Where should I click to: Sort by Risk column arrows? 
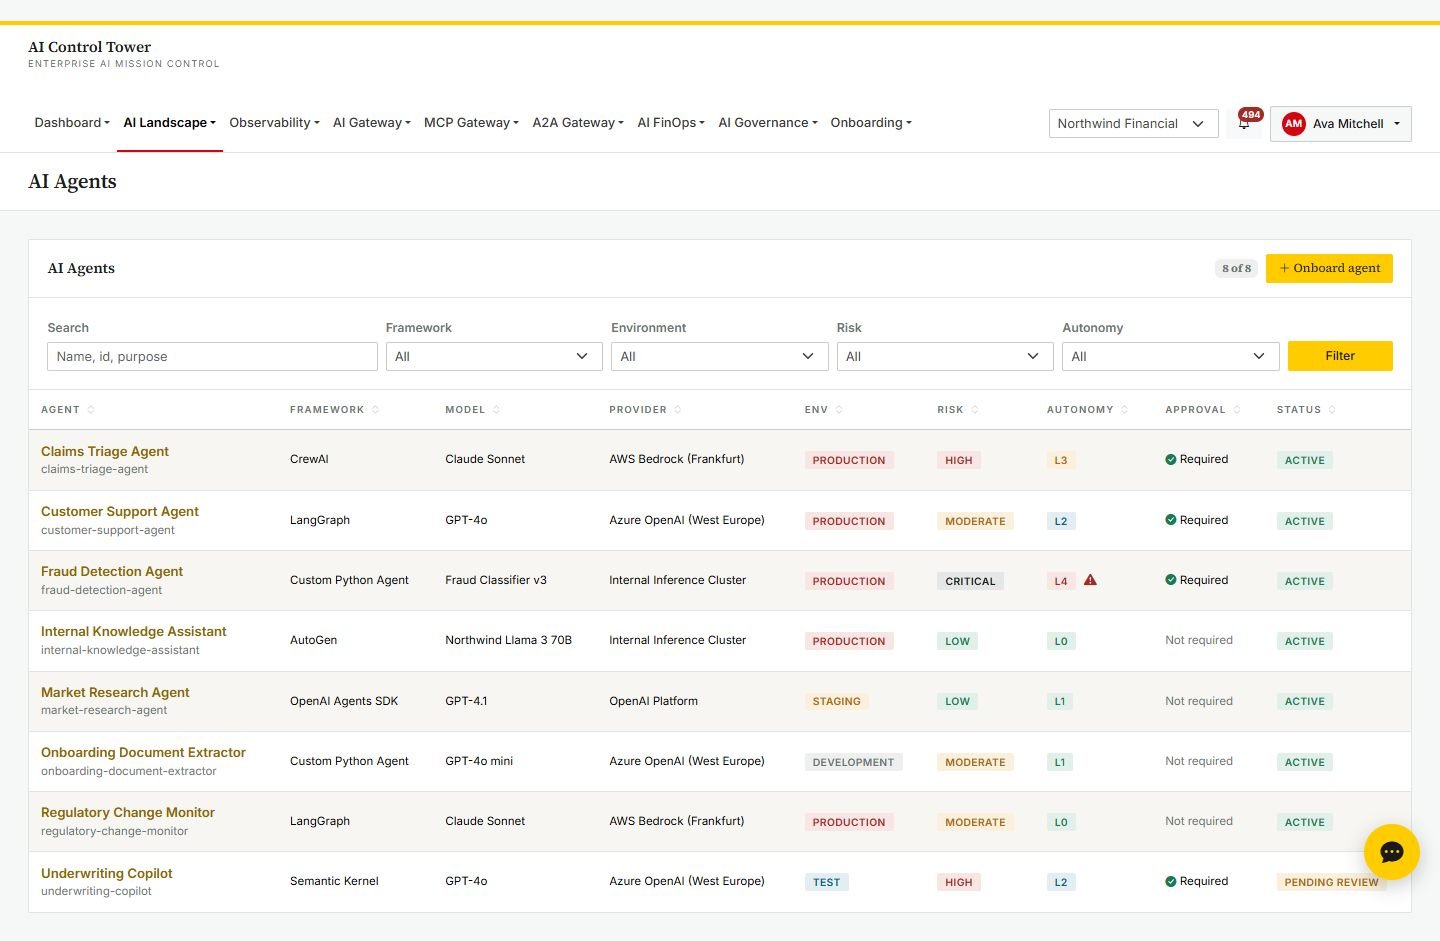[975, 410]
